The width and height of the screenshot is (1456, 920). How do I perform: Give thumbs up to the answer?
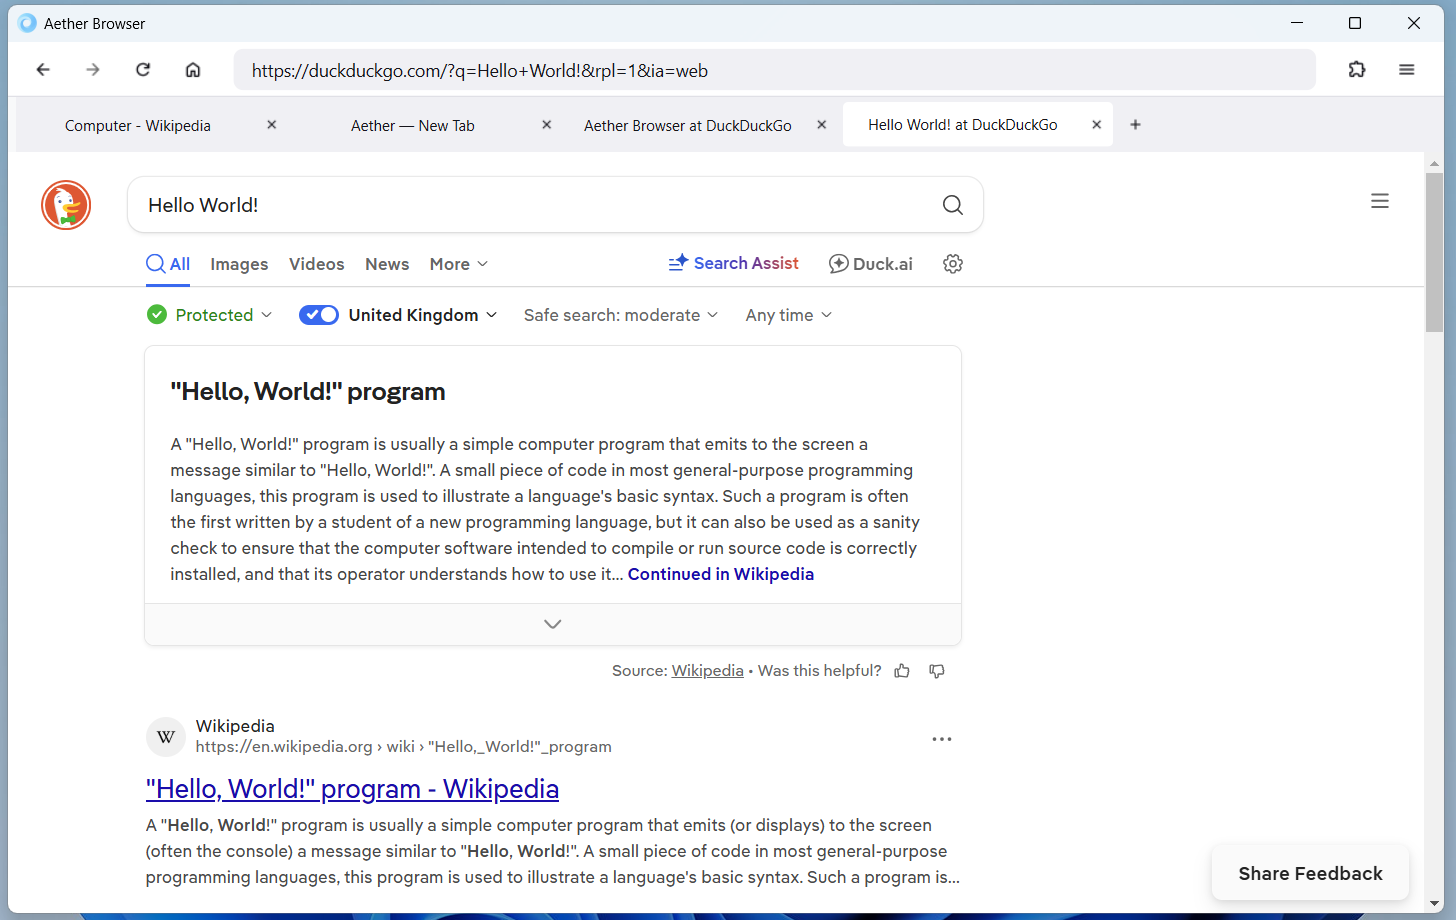click(902, 671)
